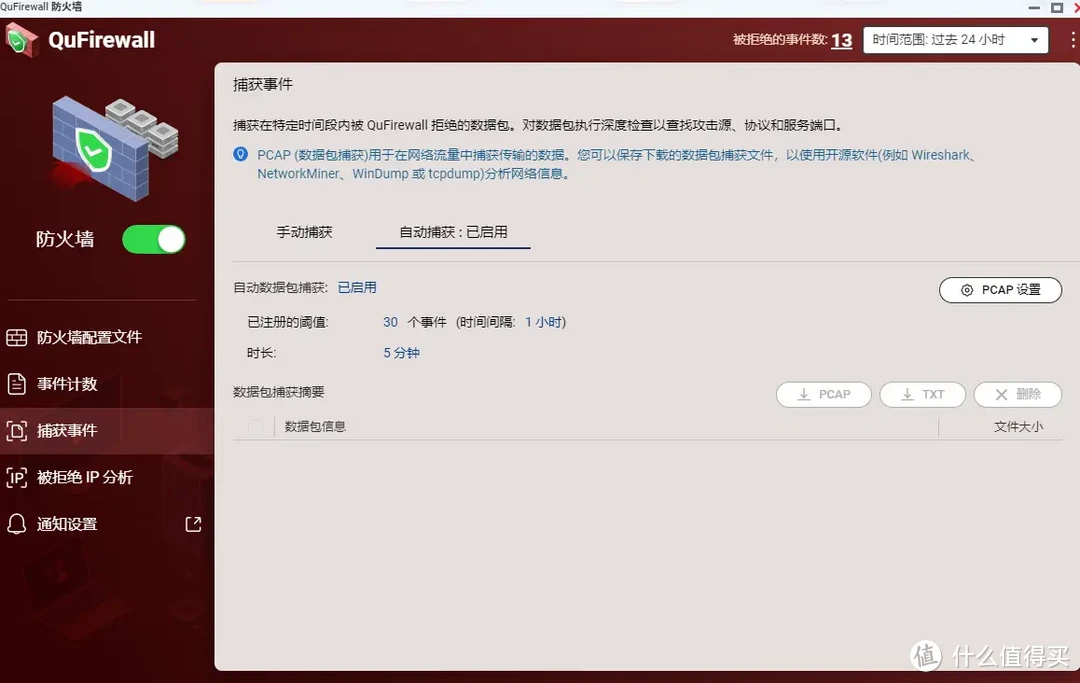
Task: Download the capture as TXT
Action: point(922,395)
